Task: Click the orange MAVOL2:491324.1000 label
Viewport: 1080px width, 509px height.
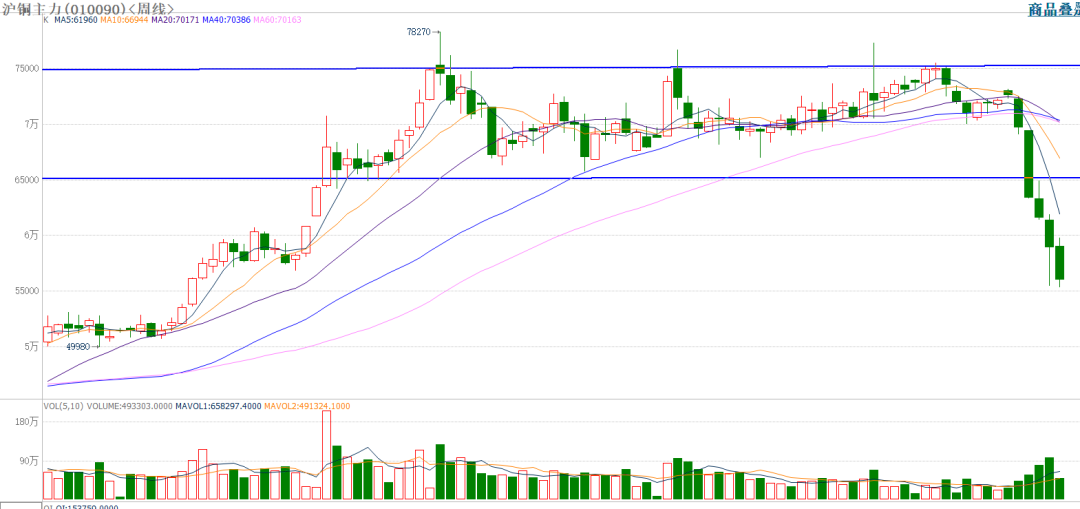Action: pyautogui.click(x=307, y=406)
